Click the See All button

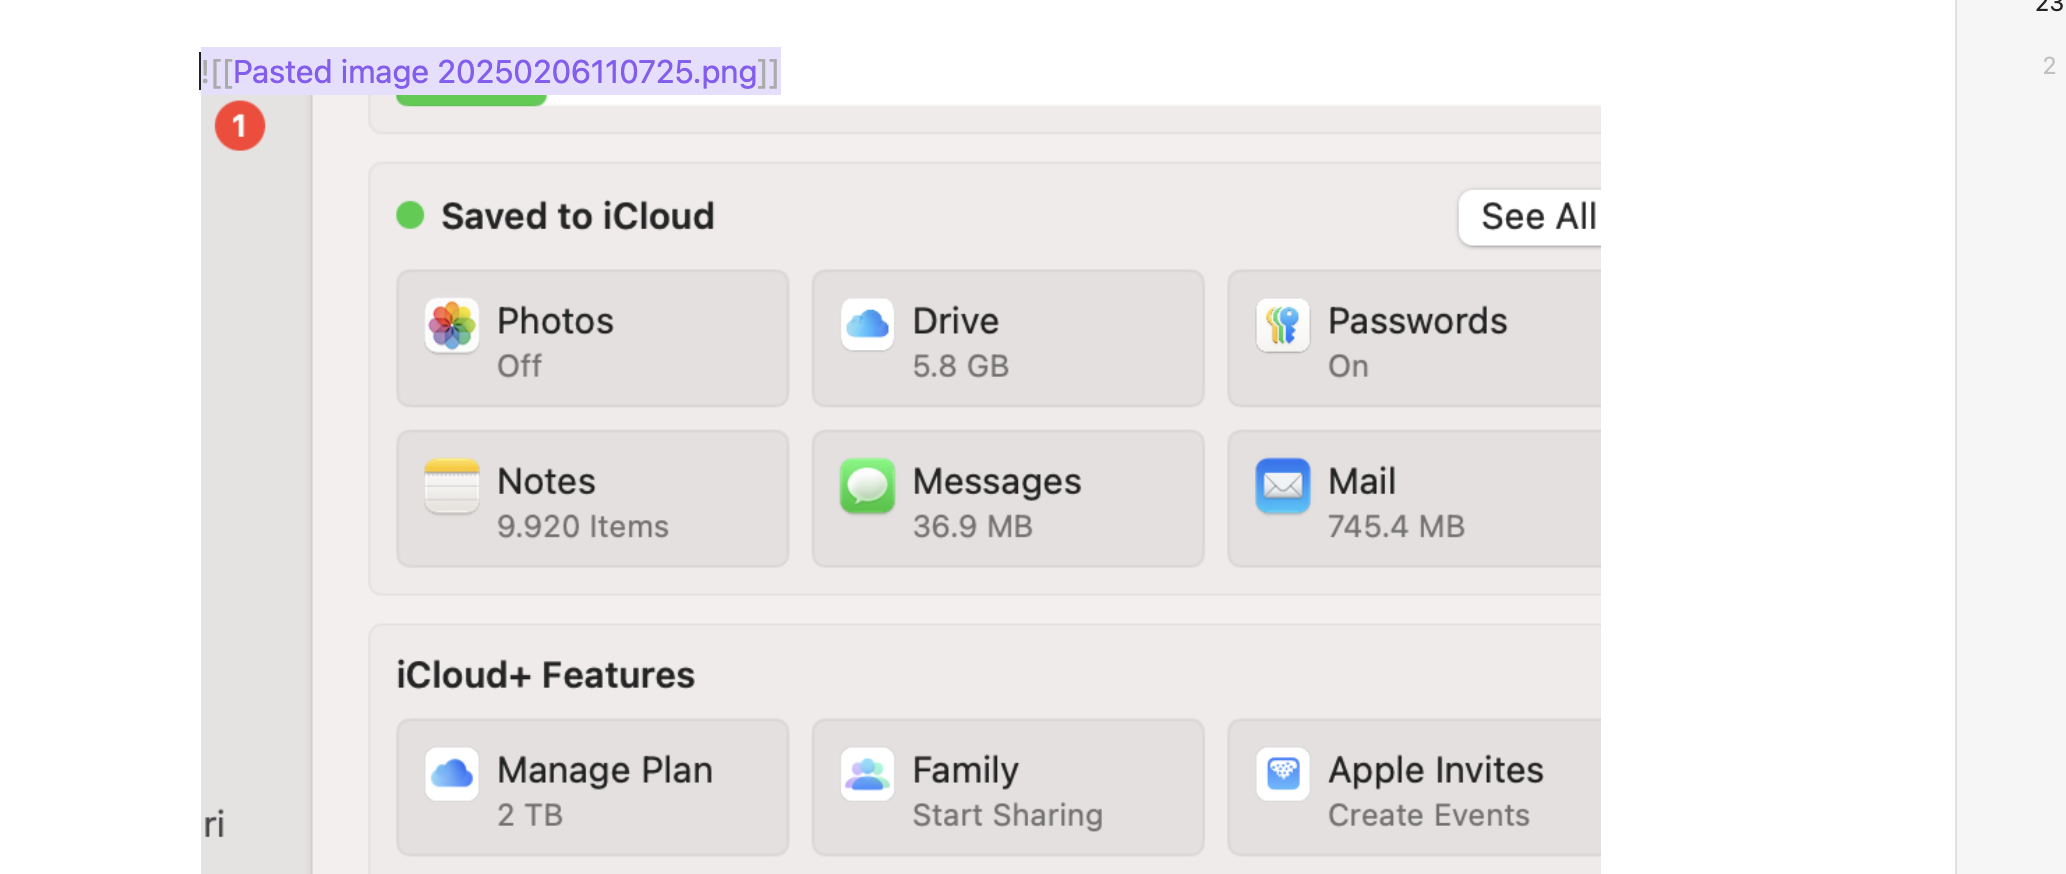tap(1531, 217)
